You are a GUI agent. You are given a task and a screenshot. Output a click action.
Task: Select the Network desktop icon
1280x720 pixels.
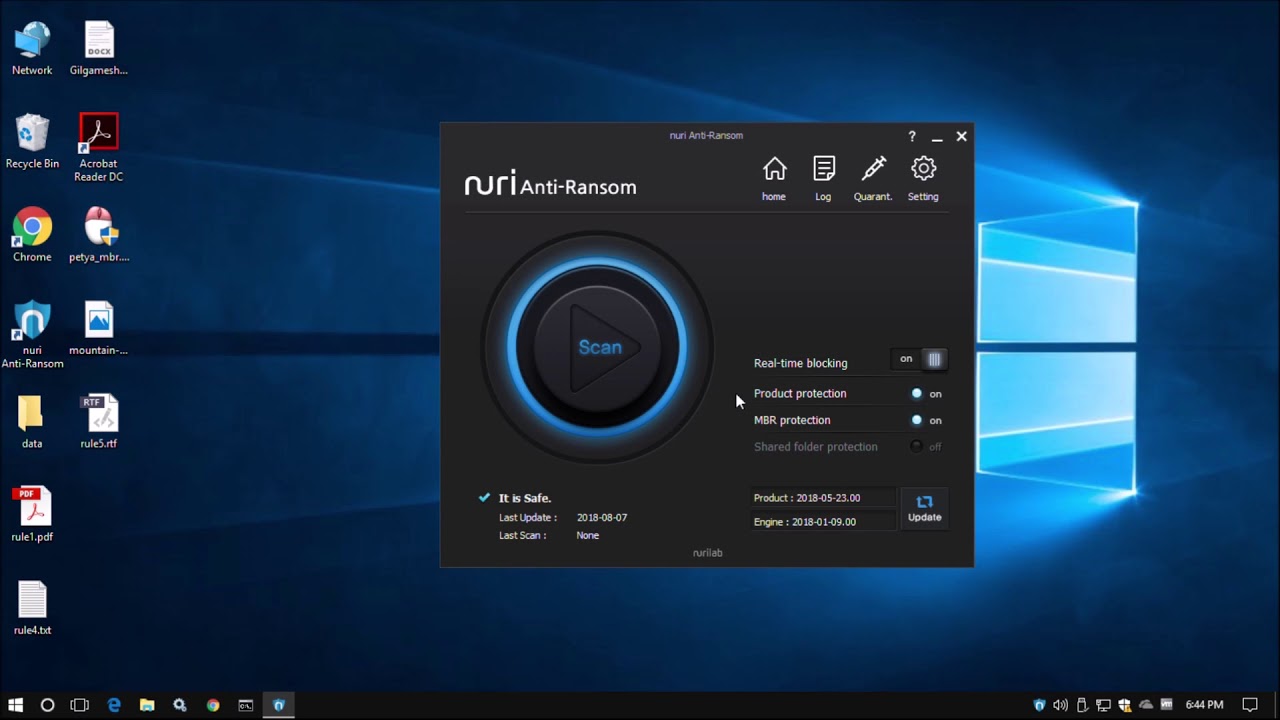coord(32,49)
